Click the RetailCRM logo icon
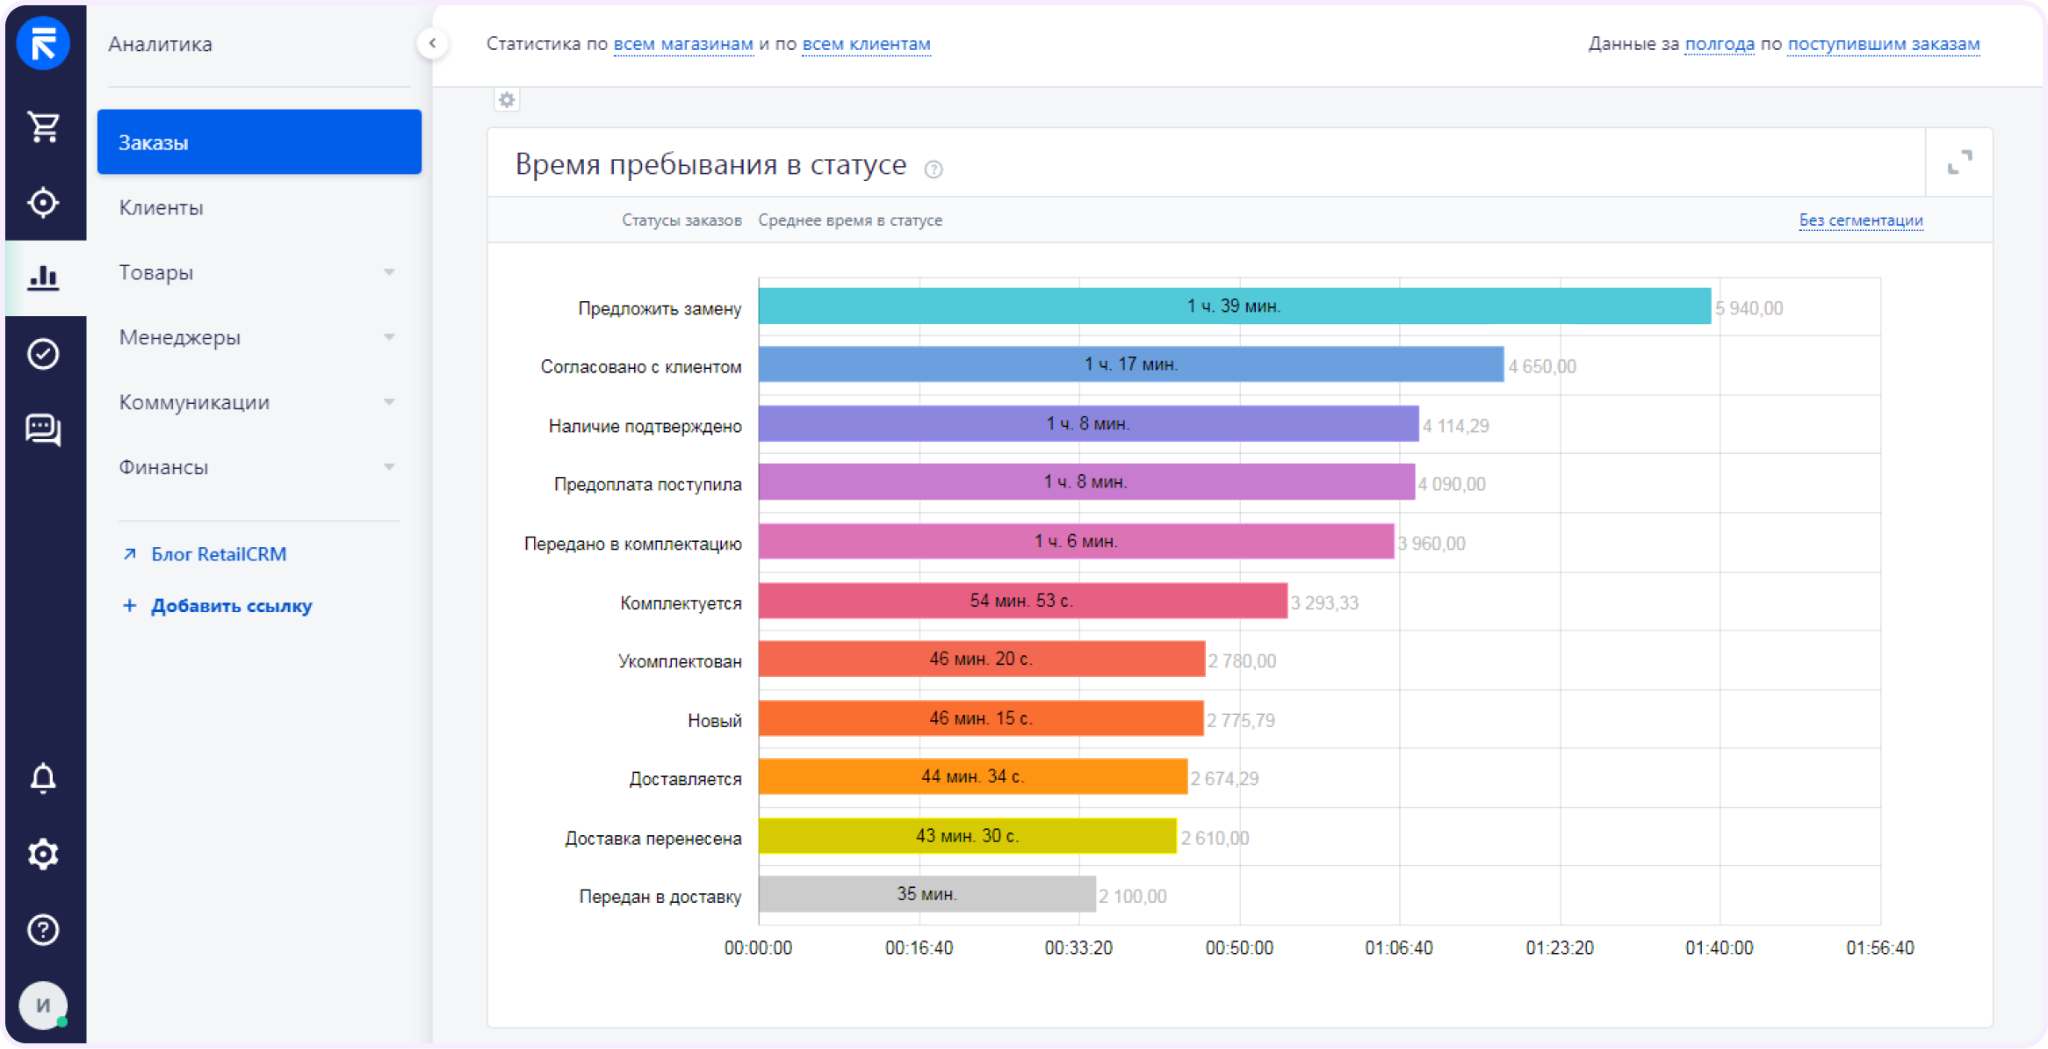This screenshot has height=1049, width=2048. pos(43,43)
